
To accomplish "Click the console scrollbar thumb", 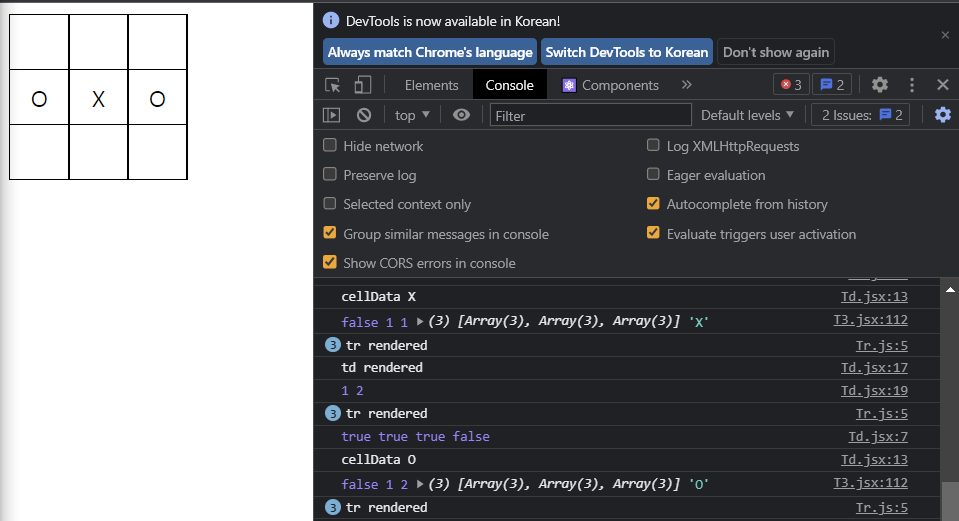I will coord(950,501).
